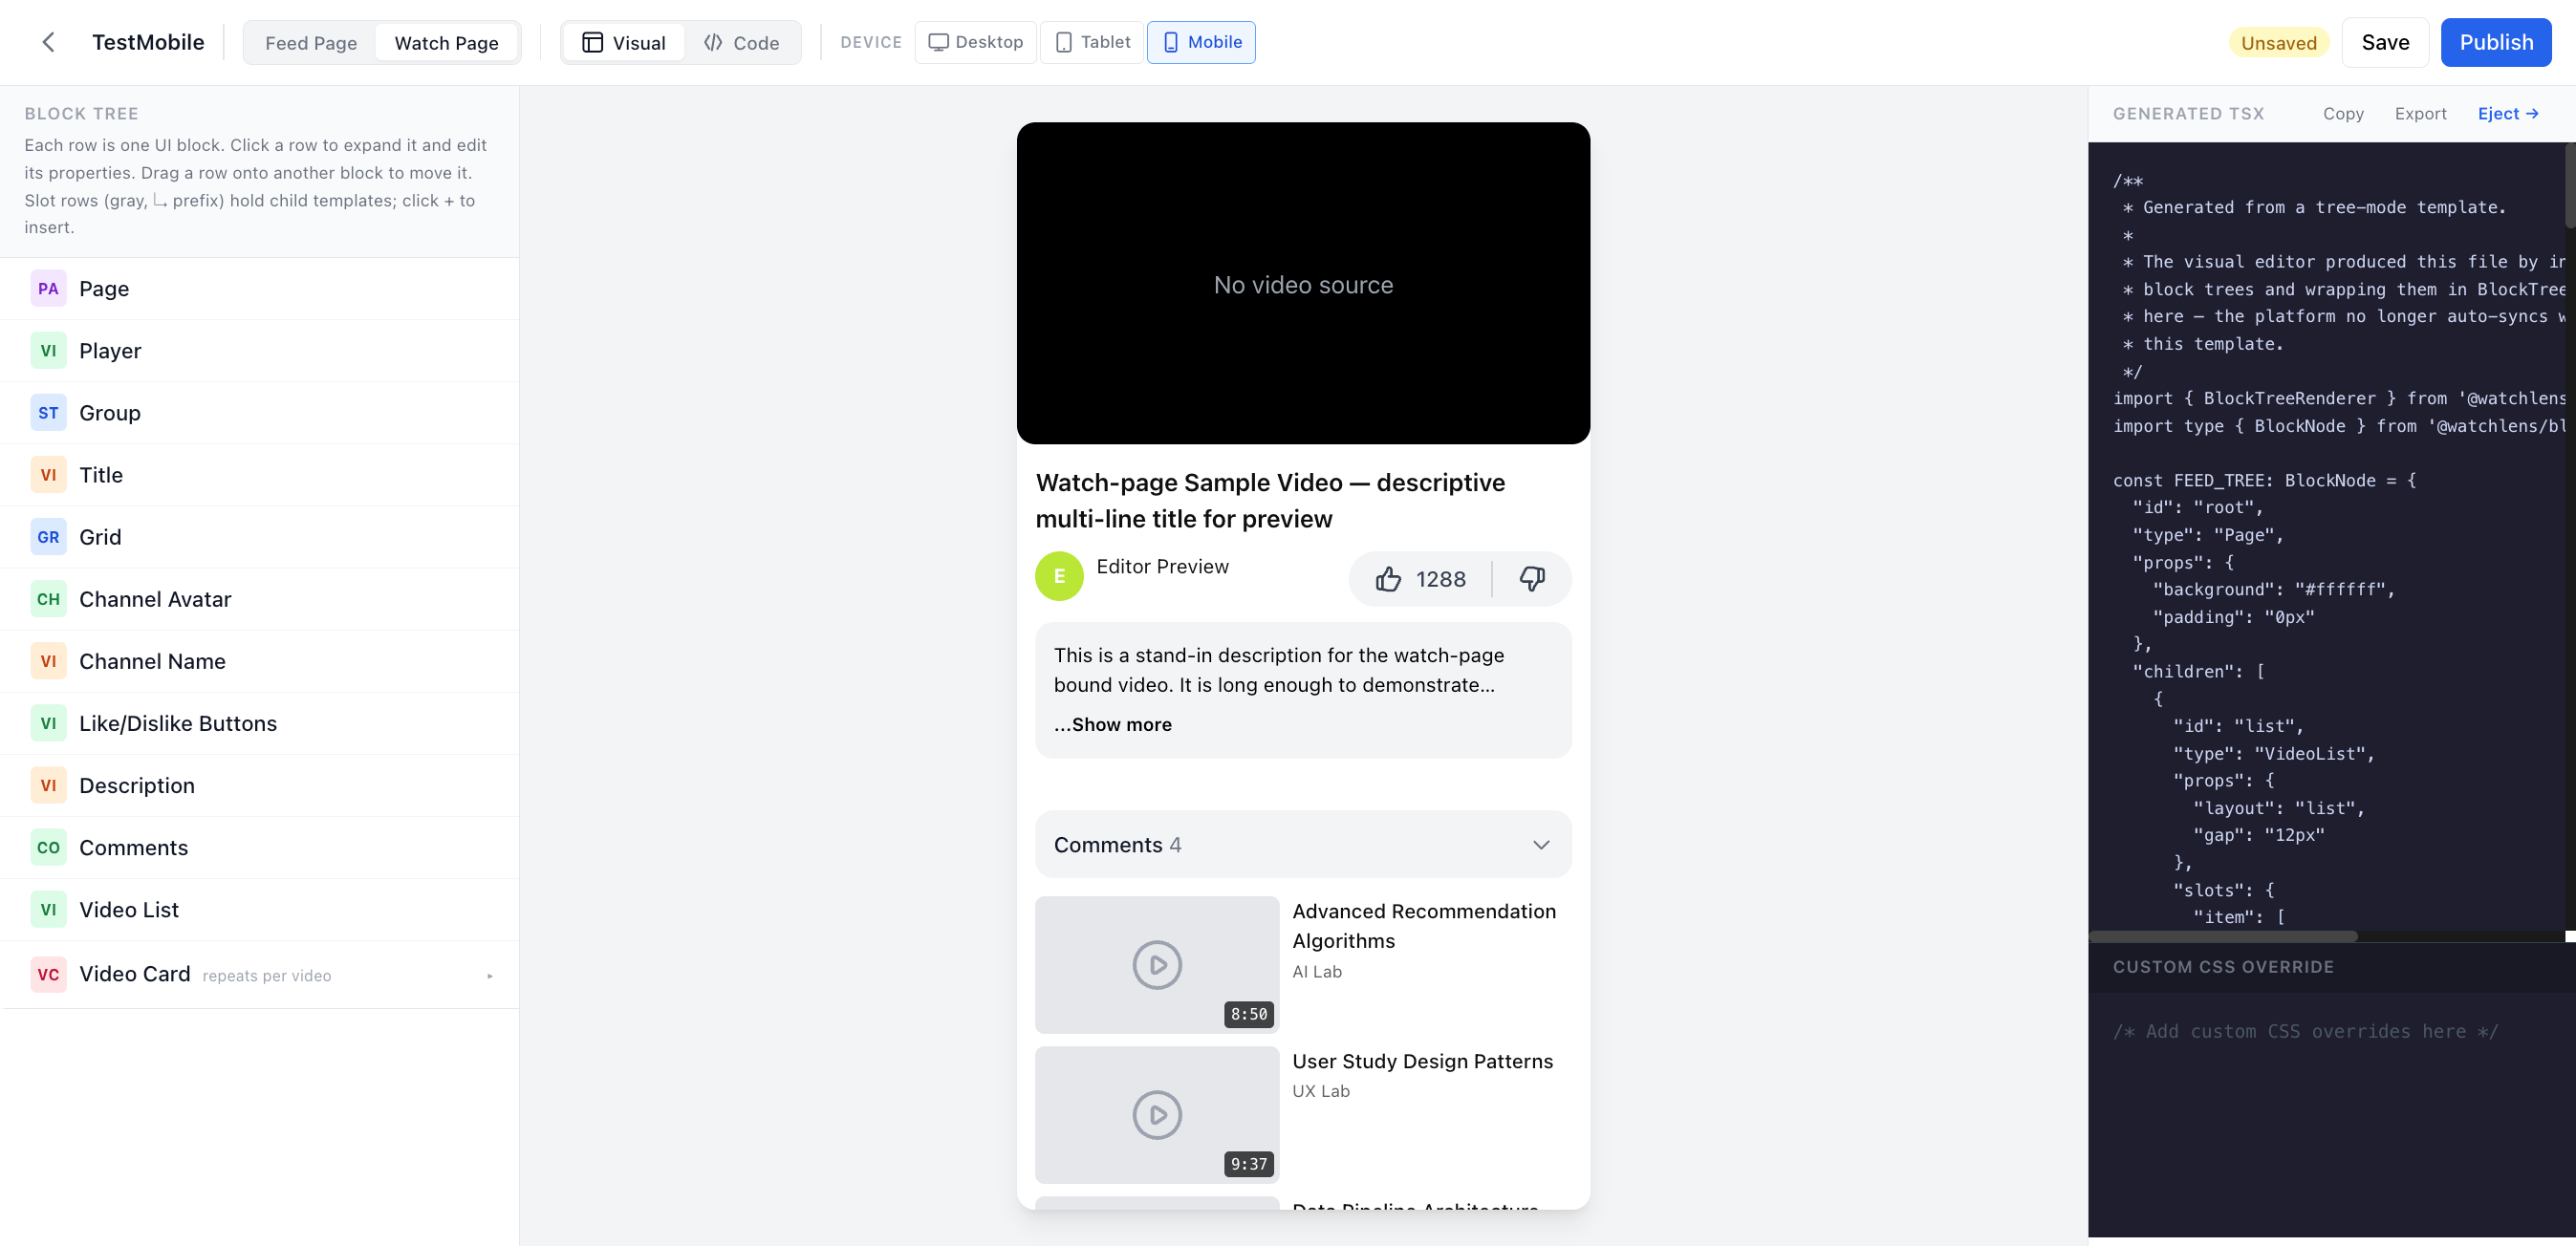Viewport: 2576px width, 1246px height.
Task: Click the GR badge icon on Grid row
Action: tap(48, 537)
